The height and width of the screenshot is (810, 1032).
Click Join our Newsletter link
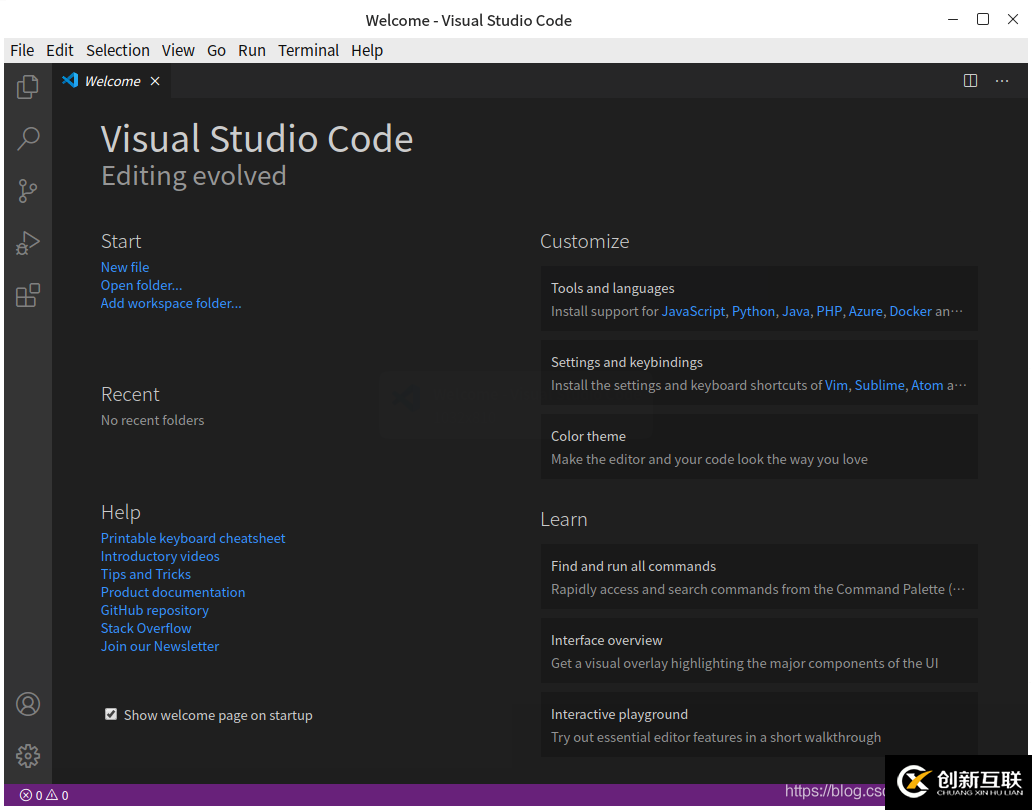tap(160, 646)
